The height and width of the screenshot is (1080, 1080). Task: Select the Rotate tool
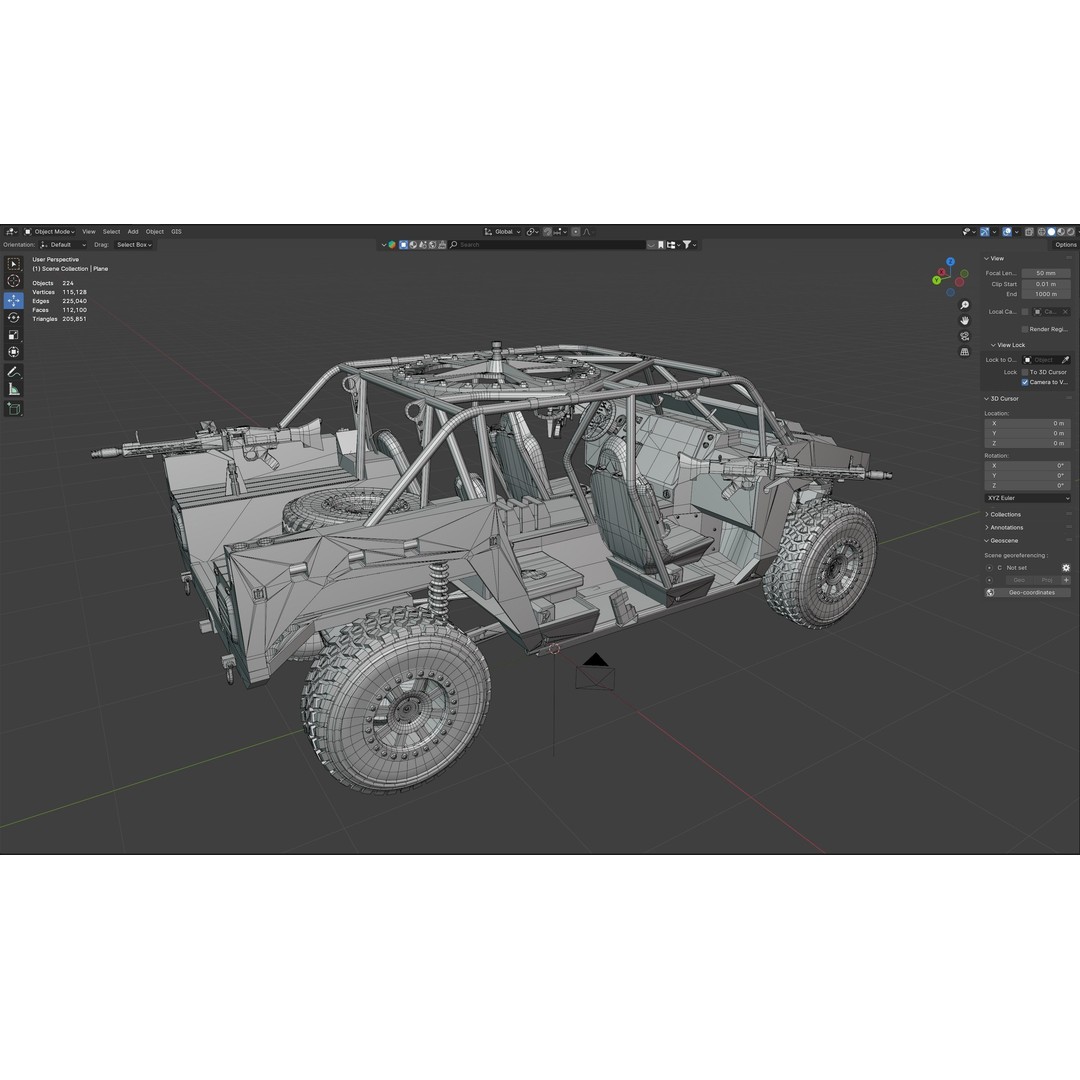[x=14, y=317]
